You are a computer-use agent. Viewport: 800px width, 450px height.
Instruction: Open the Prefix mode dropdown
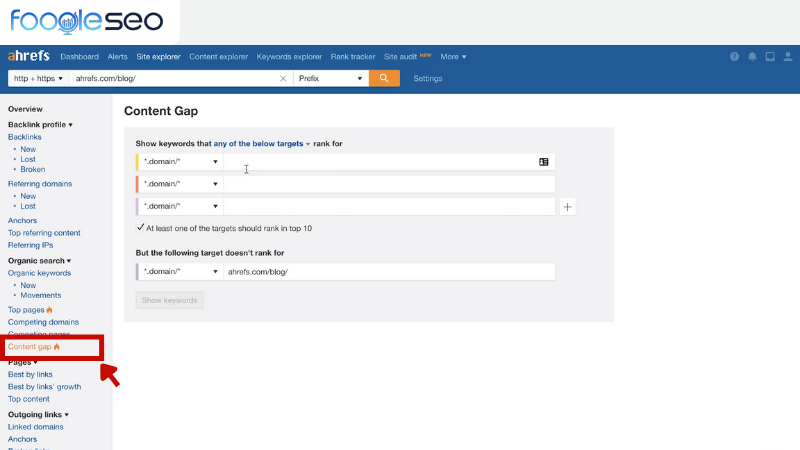tap(330, 78)
